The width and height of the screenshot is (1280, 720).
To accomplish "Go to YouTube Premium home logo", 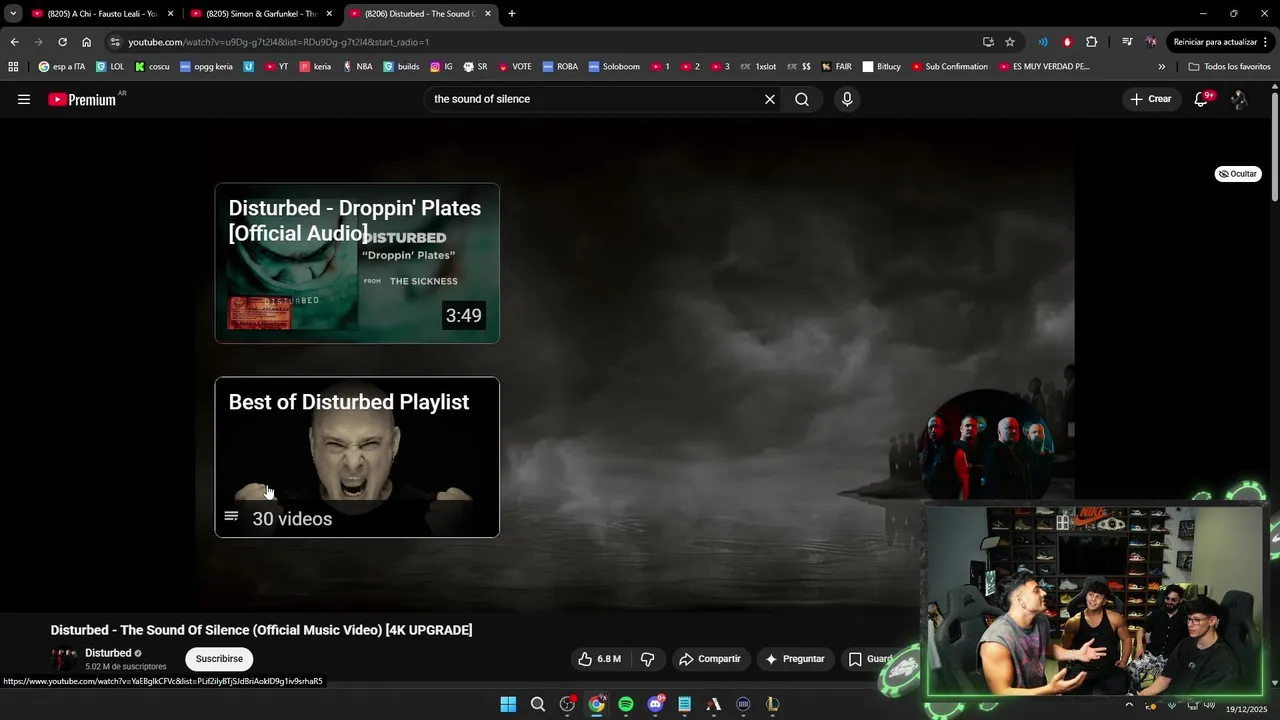I will pyautogui.click(x=82, y=99).
